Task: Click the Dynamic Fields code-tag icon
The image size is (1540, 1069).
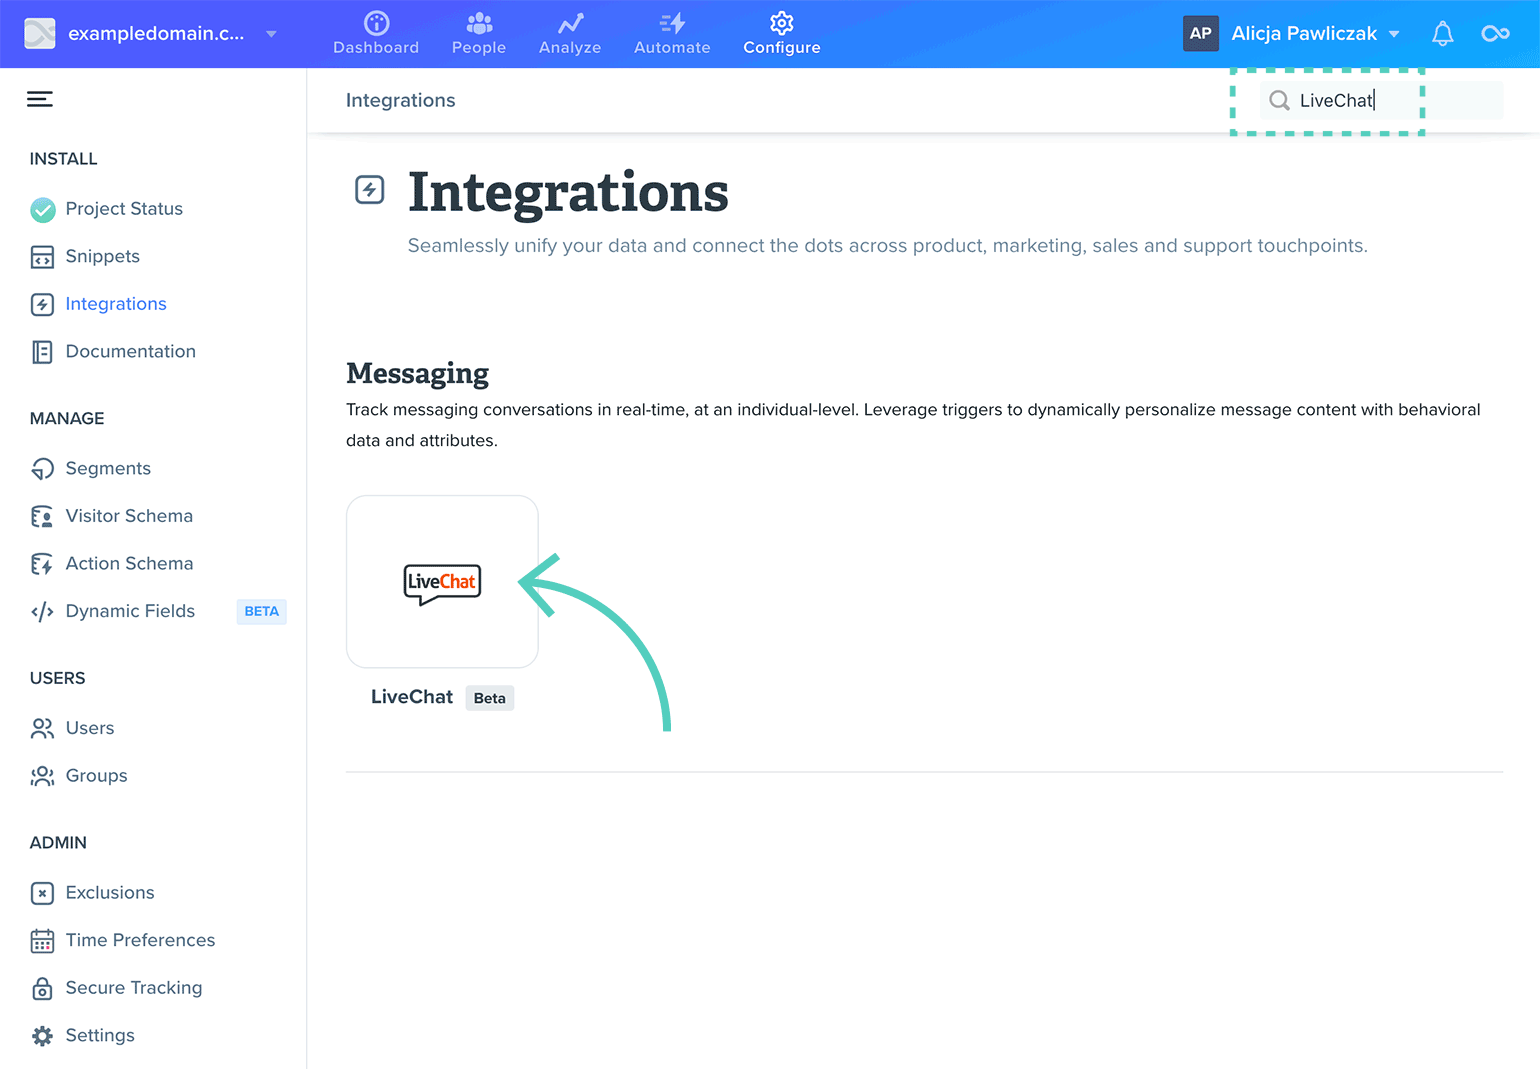Action: (x=42, y=612)
